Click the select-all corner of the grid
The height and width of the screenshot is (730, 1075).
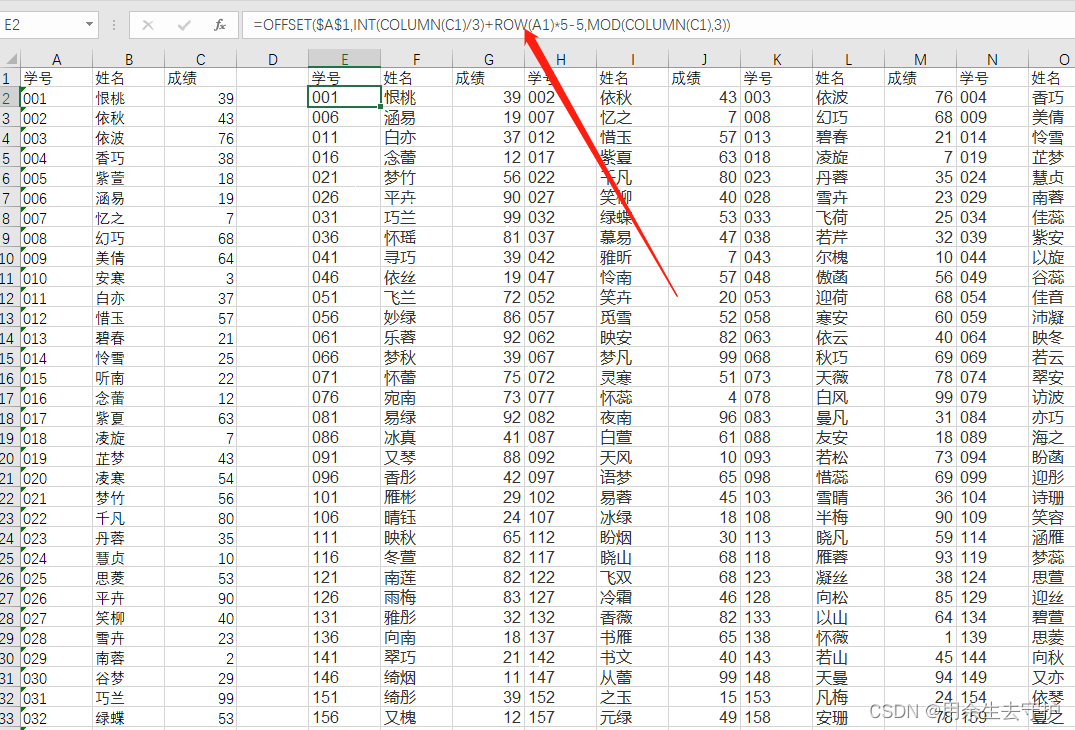click(x=10, y=59)
